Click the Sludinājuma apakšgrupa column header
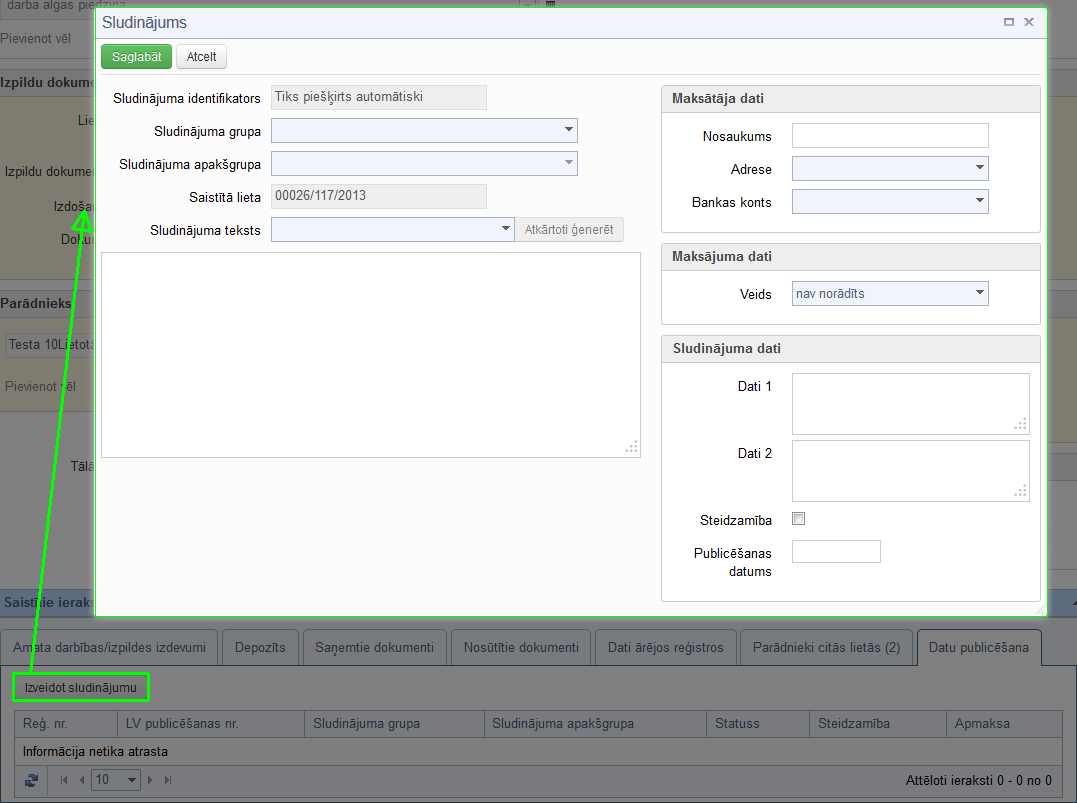Screen dimensions: 1077x803 [595, 723]
